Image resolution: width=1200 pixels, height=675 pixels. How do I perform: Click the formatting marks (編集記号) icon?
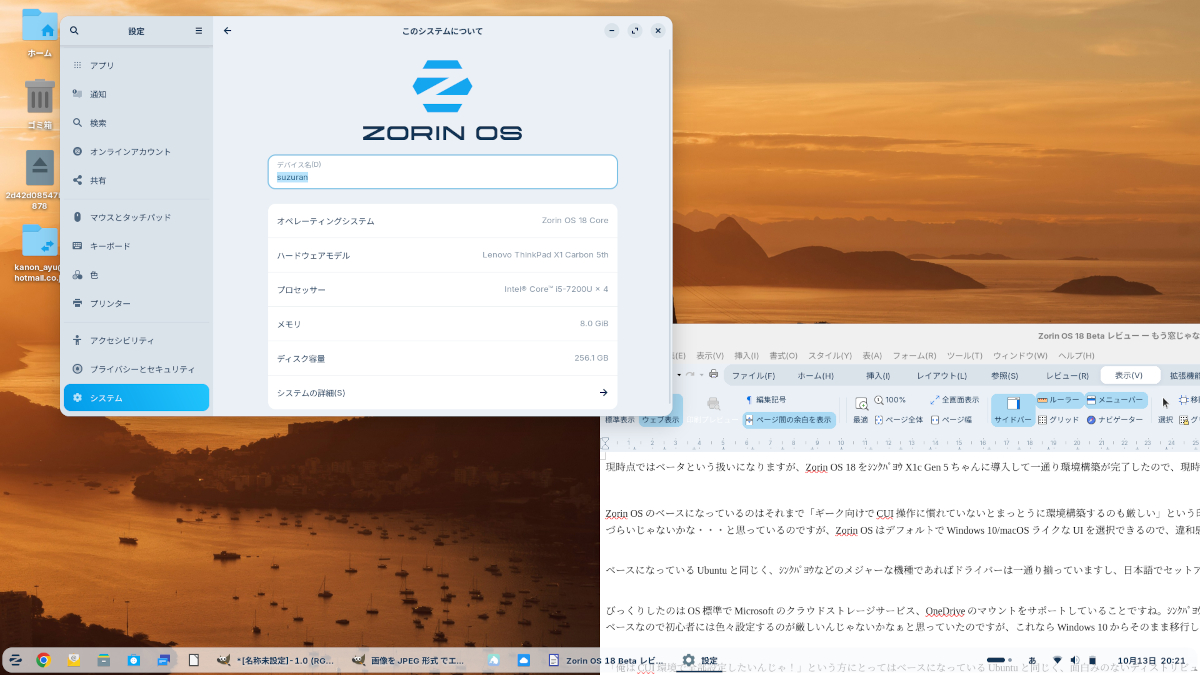click(767, 400)
